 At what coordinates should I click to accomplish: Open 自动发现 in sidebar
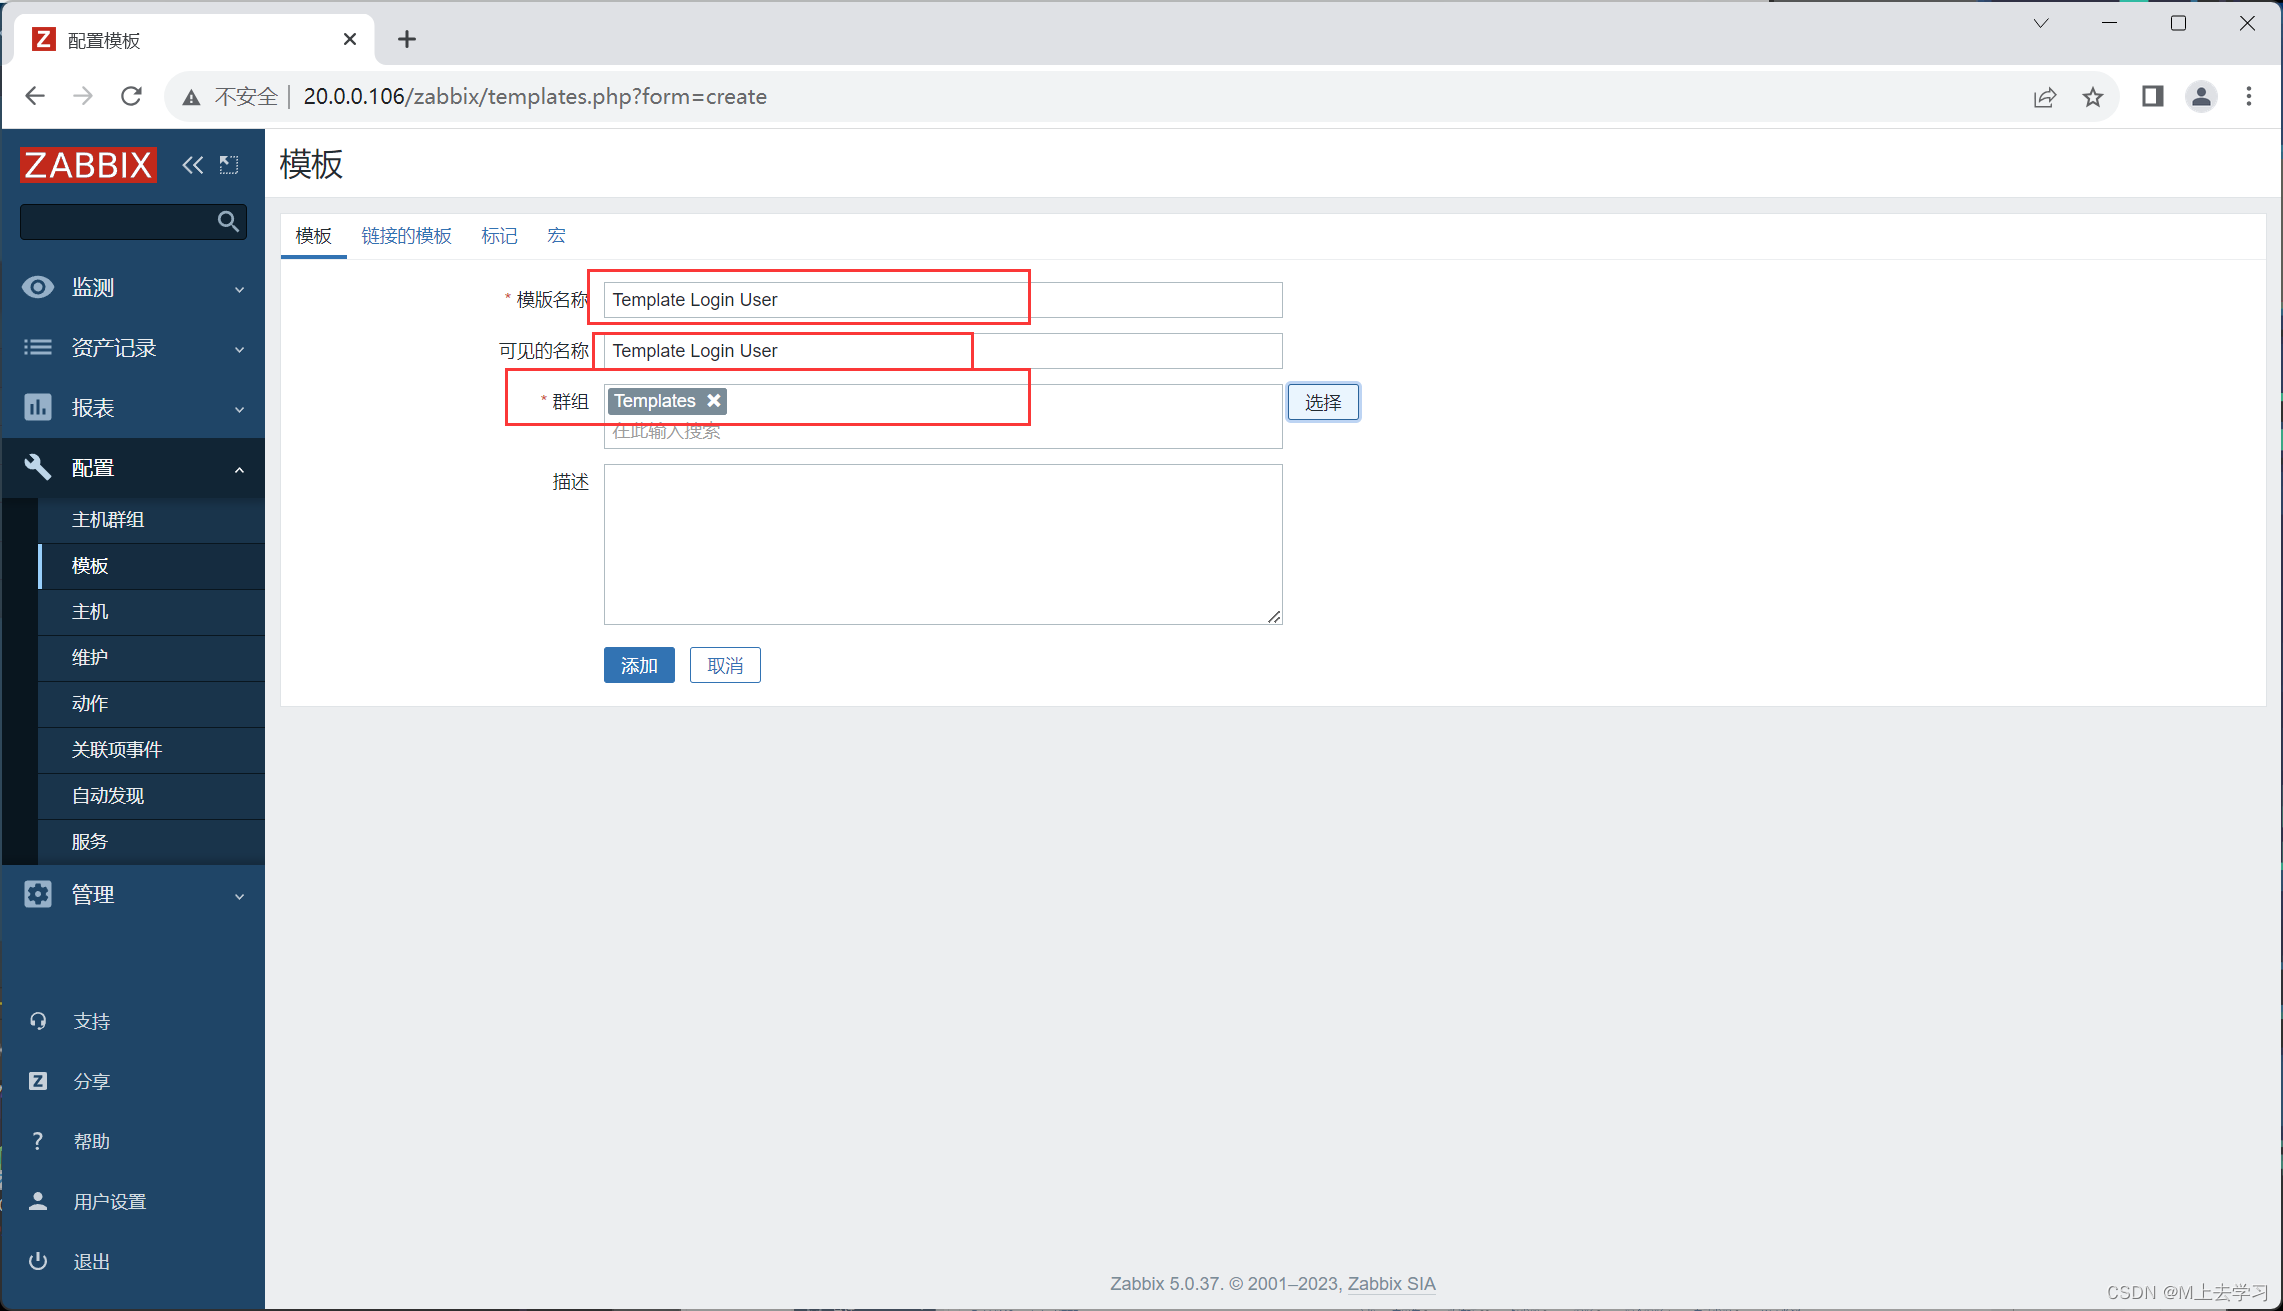[152, 796]
